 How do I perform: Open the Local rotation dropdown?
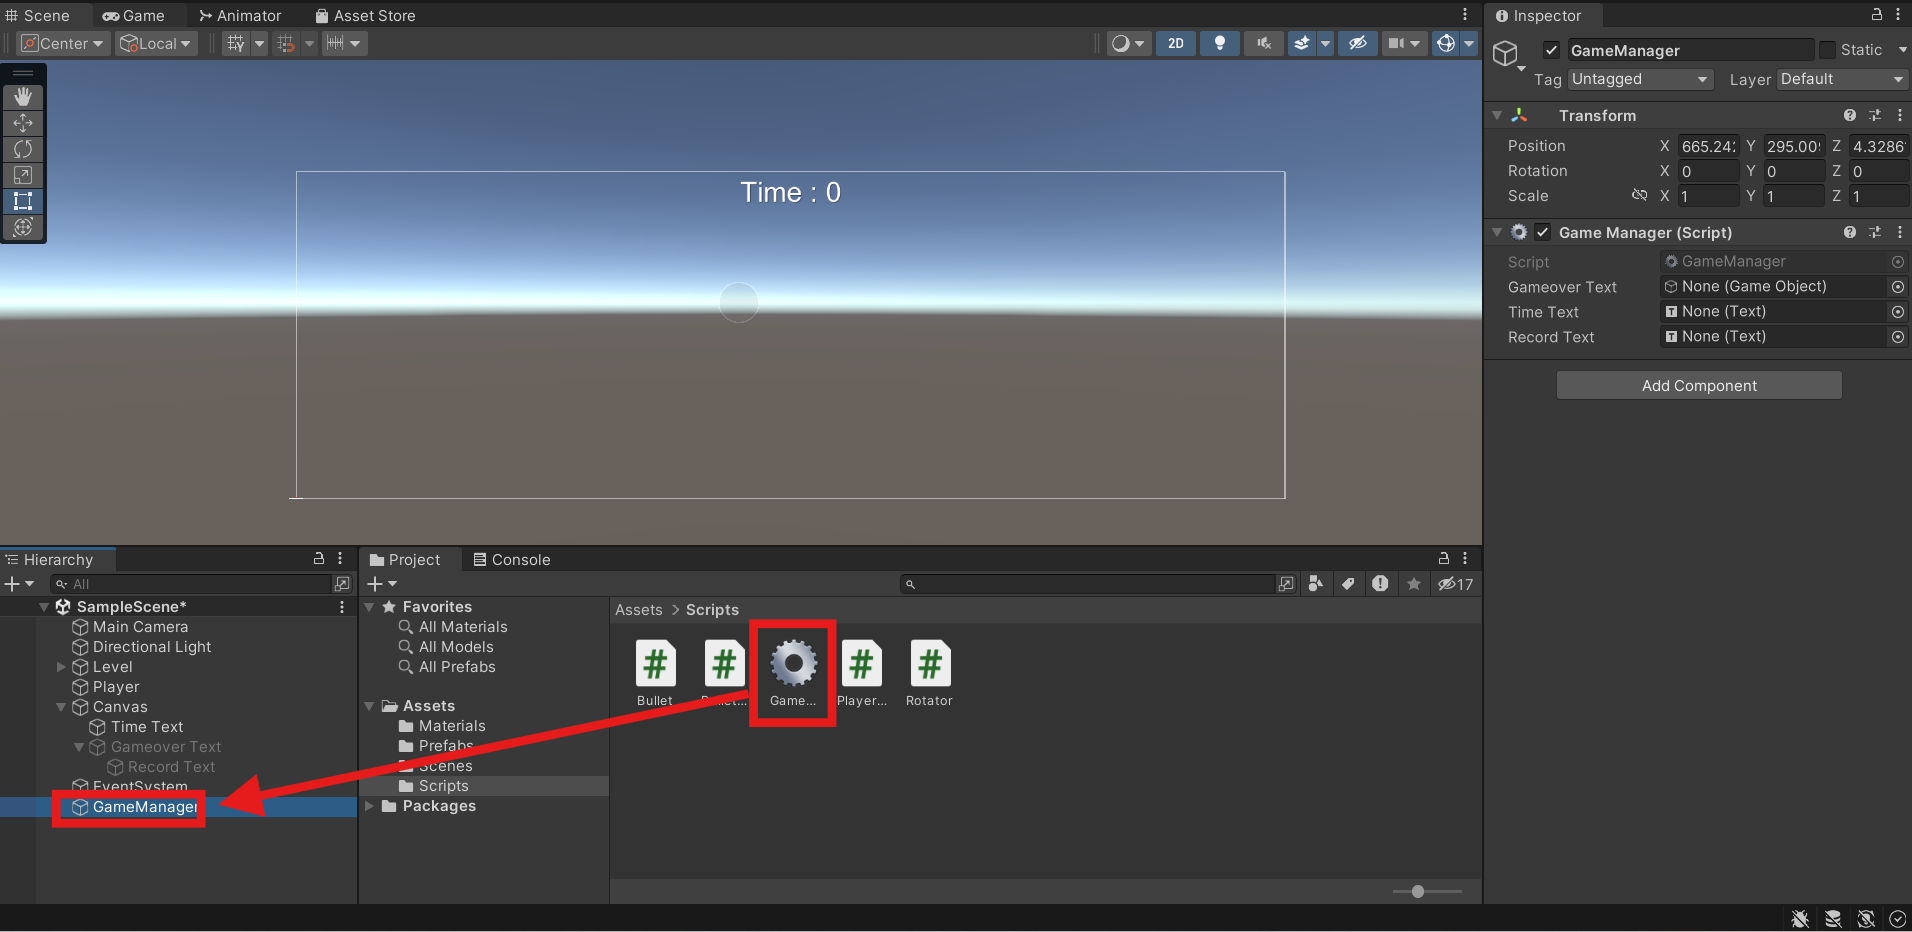click(155, 43)
